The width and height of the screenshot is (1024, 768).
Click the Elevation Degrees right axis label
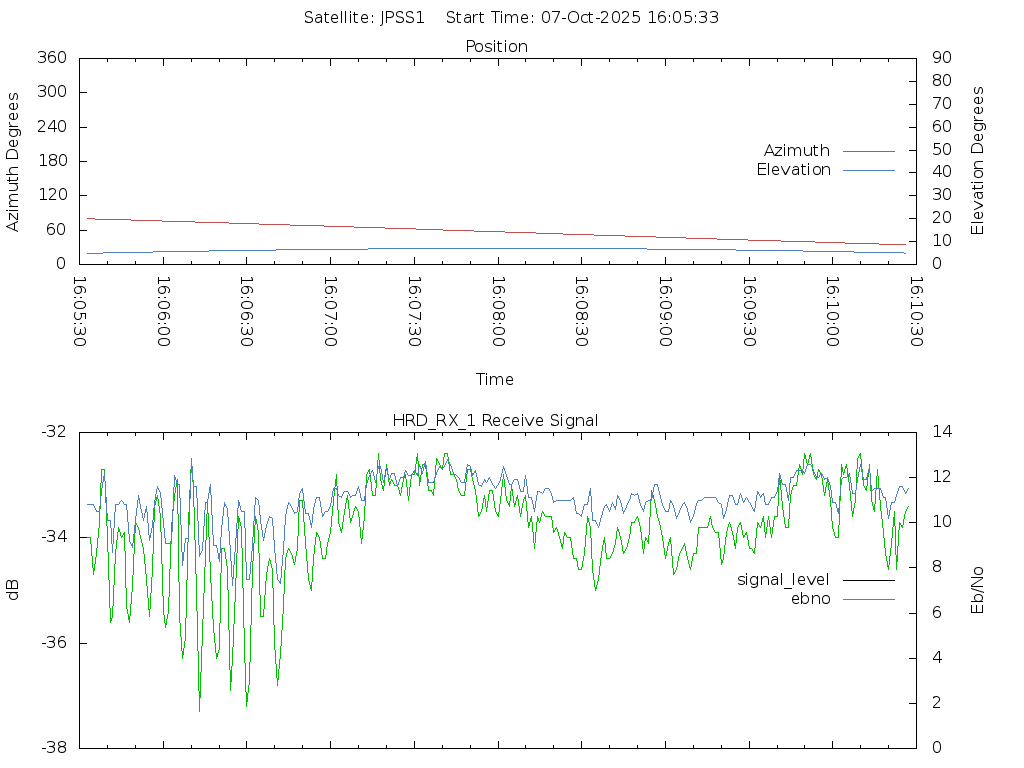tap(978, 161)
